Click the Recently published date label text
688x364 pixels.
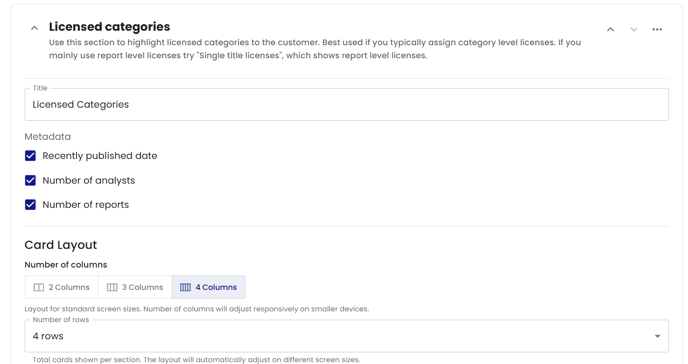pos(100,156)
